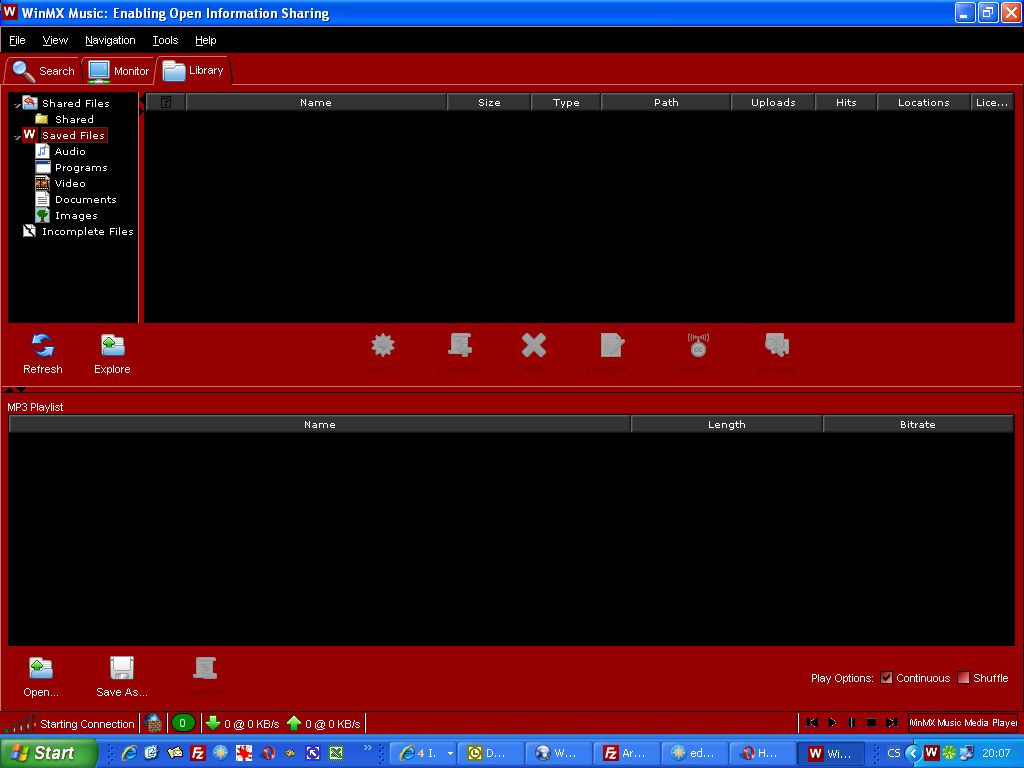The height and width of the screenshot is (768, 1024).
Task: Click the firewall brick-wall icon in status bar
Action: (x=153, y=723)
